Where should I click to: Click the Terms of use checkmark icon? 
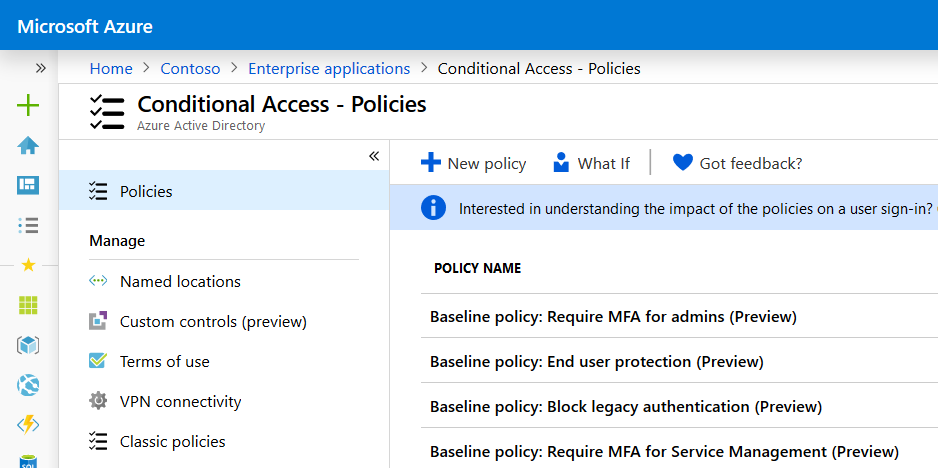[98, 361]
